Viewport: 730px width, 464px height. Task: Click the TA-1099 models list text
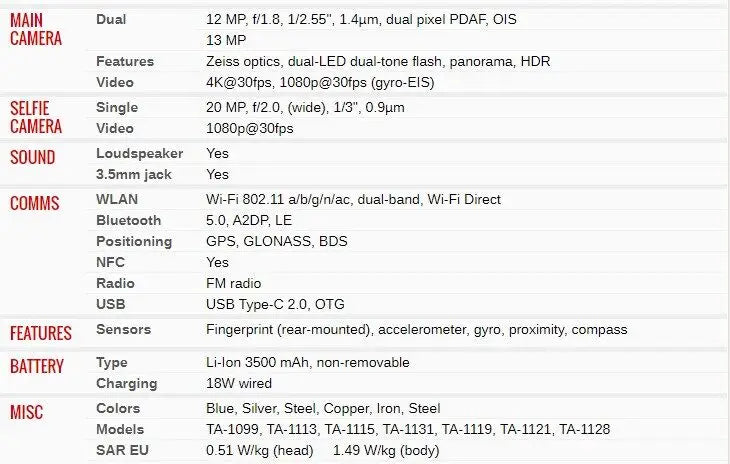[408, 429]
